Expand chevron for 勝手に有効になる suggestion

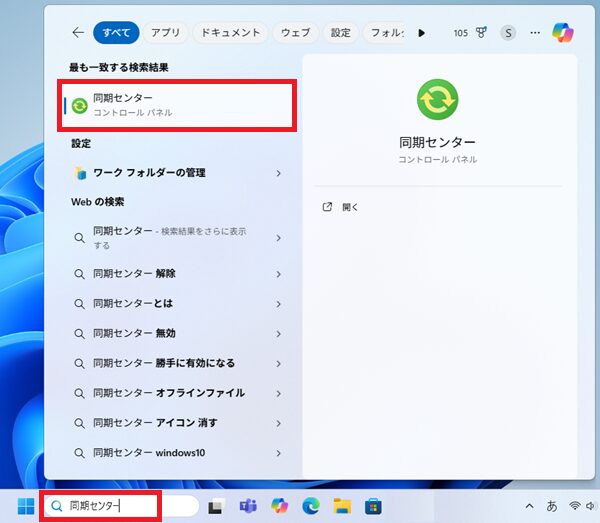[279, 363]
